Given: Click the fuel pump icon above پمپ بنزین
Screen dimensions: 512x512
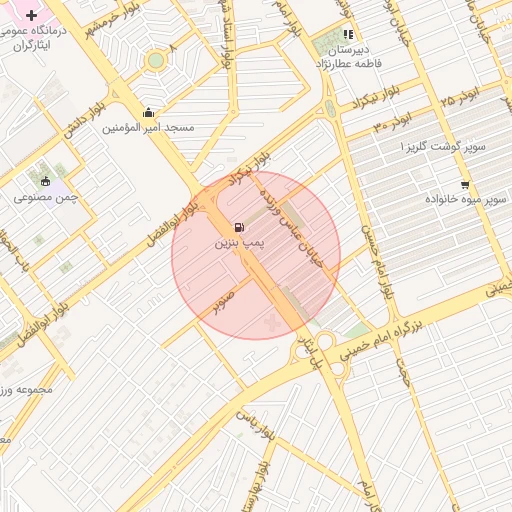Looking at the screenshot, I should tap(239, 228).
